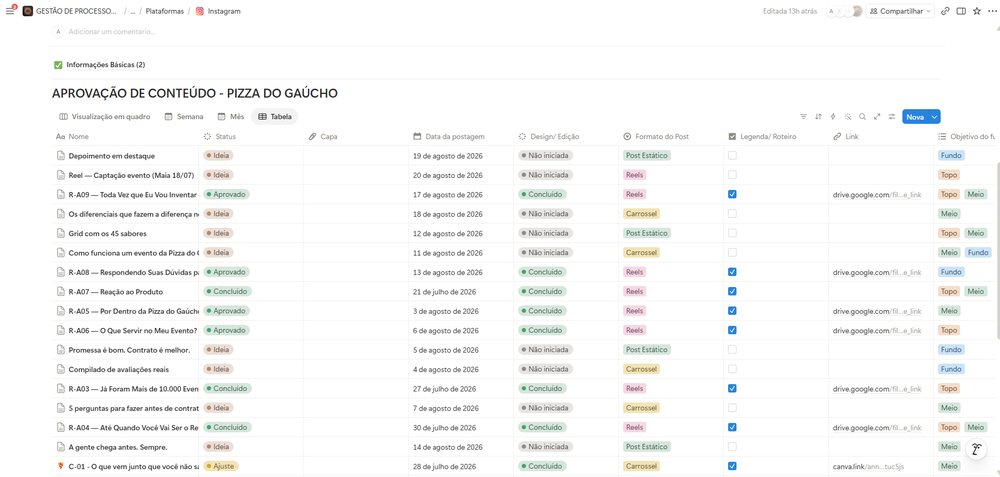Open page icon of C-01 row
The image size is (1000, 477).
[61, 466]
